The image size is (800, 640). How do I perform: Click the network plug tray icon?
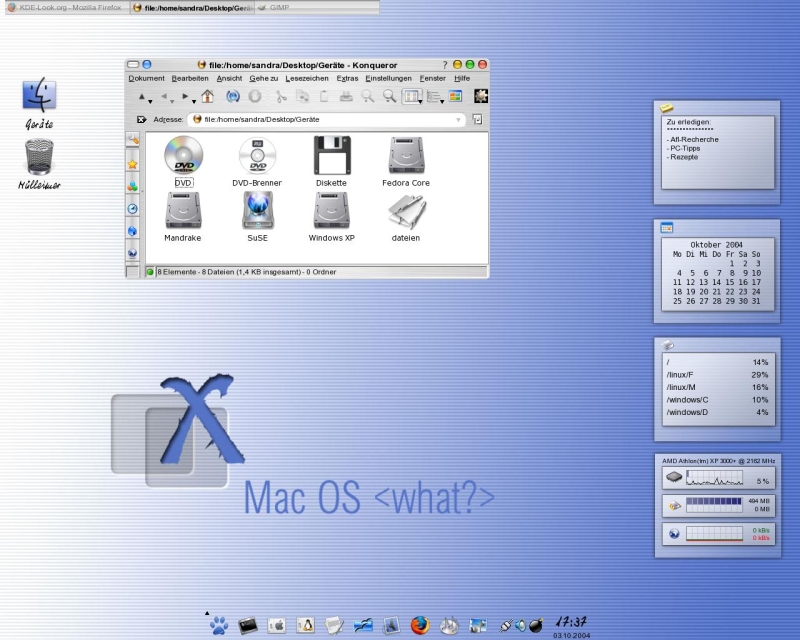[506, 625]
